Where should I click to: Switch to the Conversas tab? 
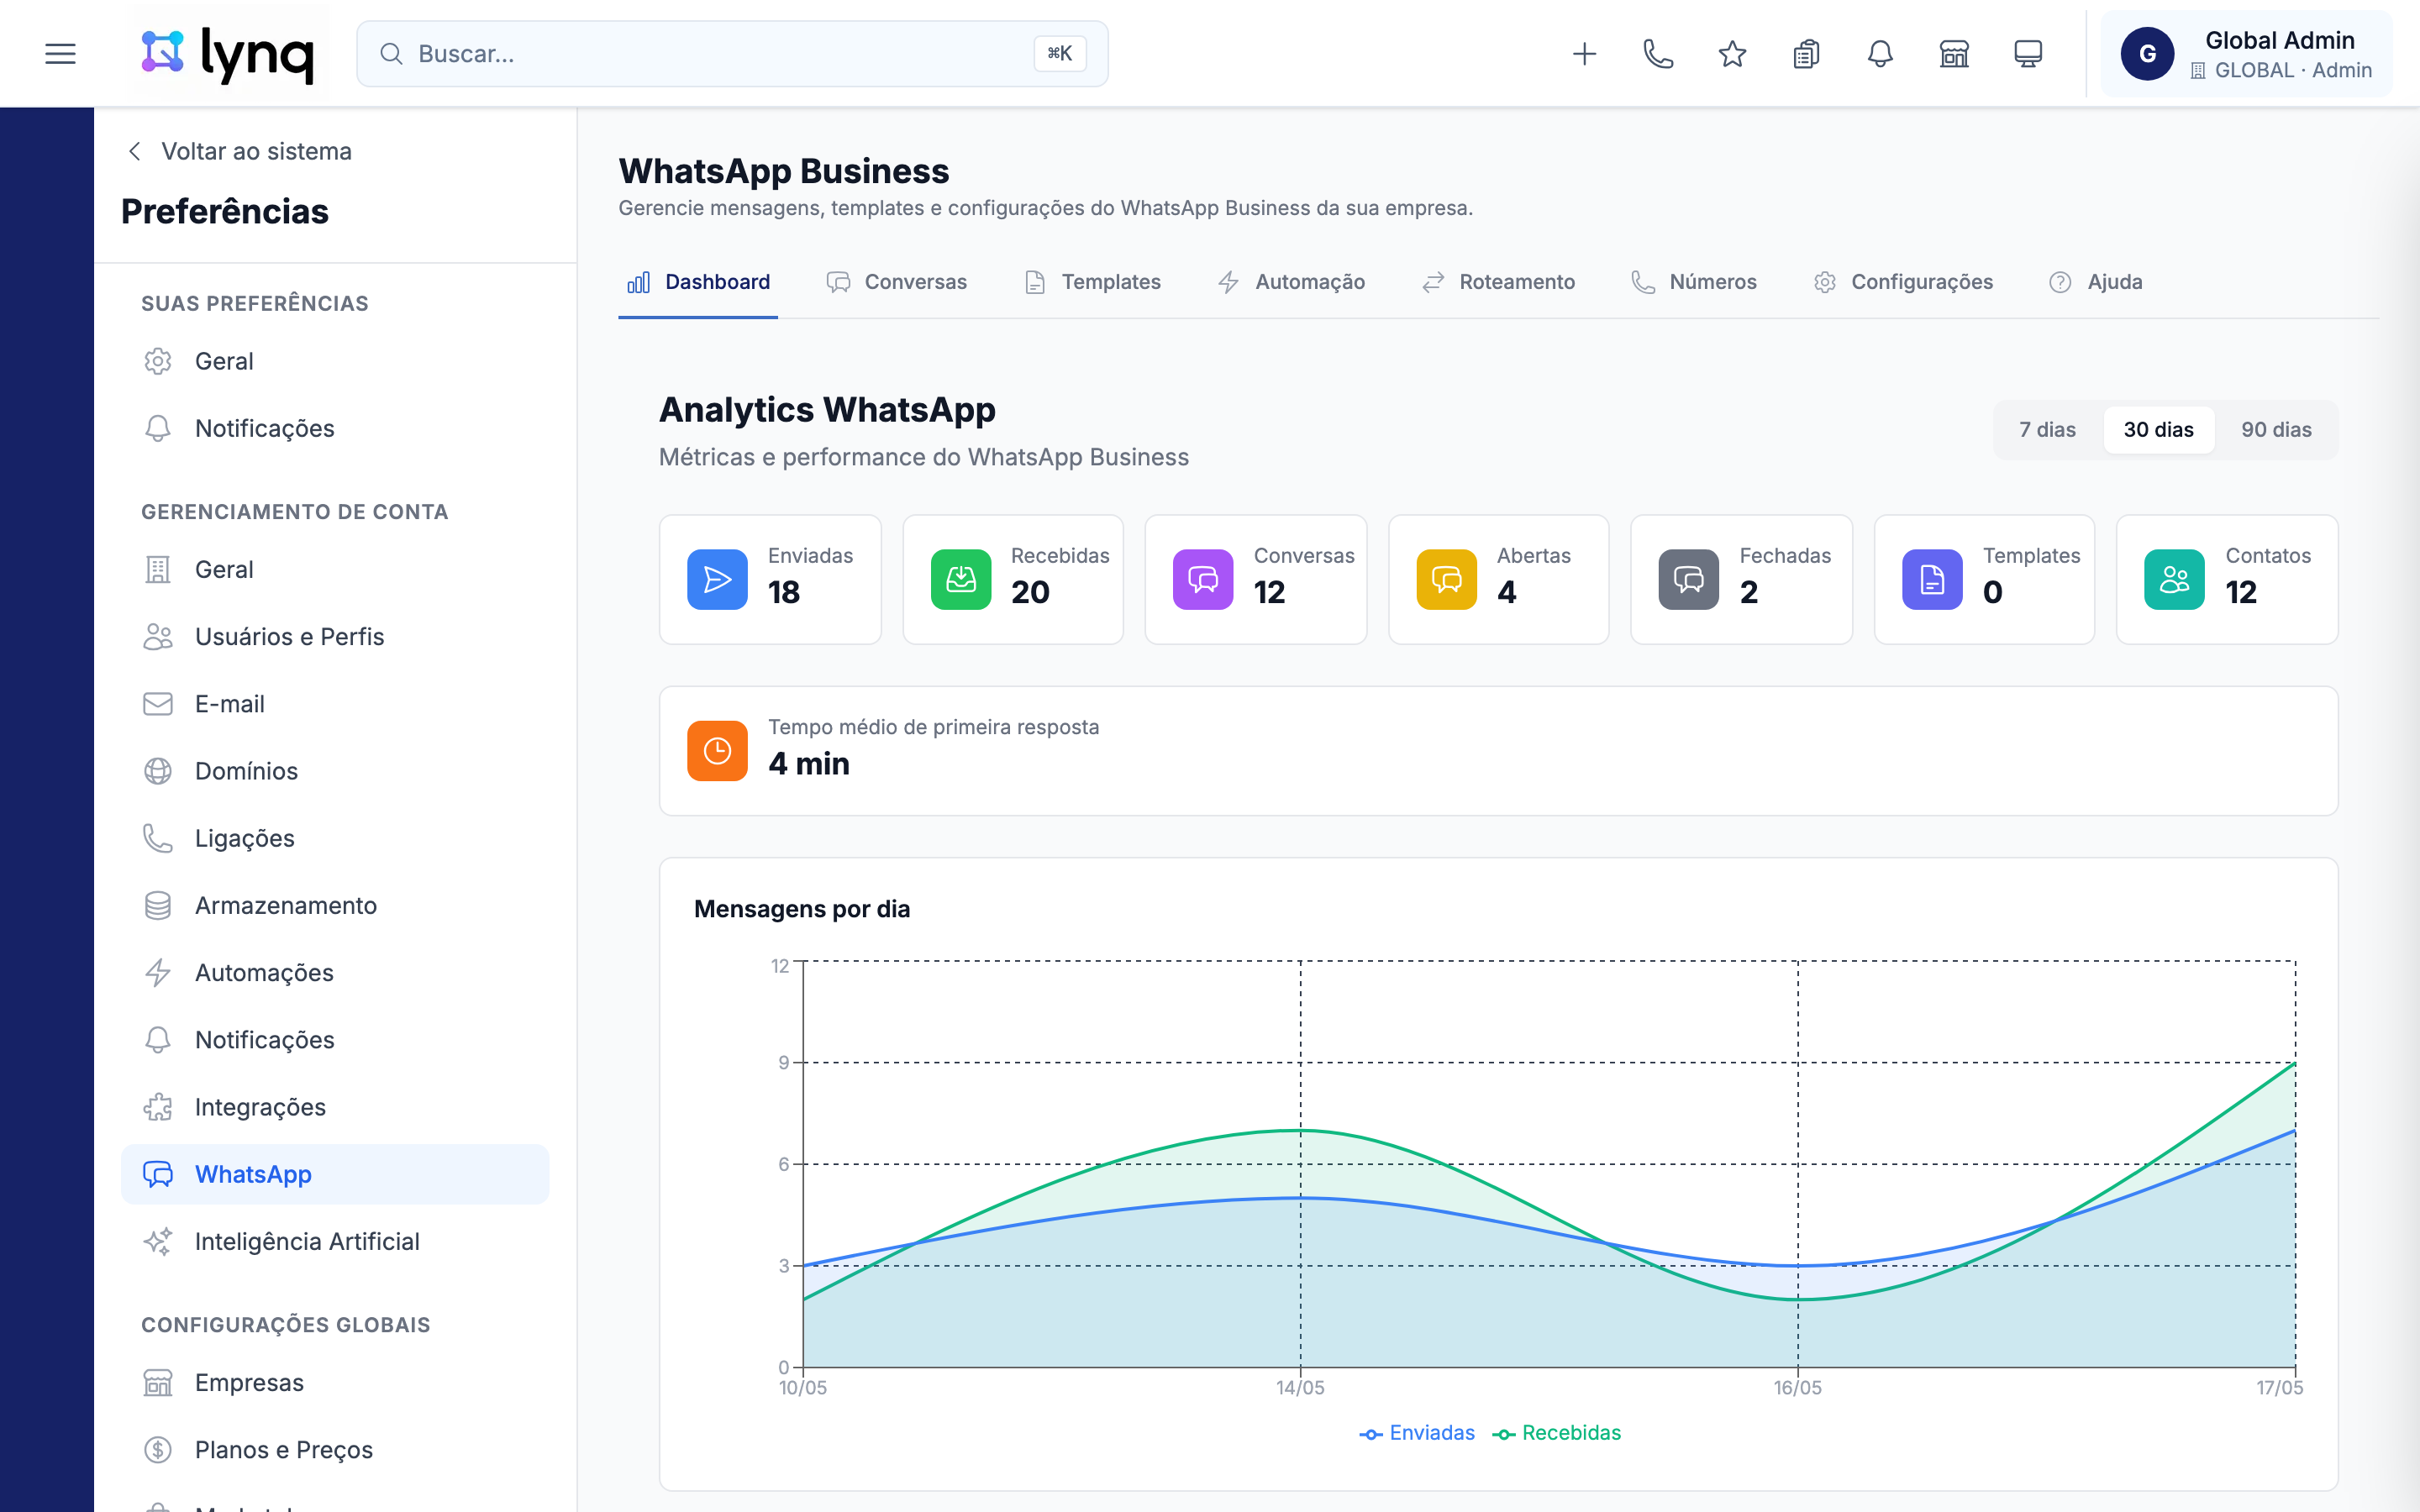click(896, 282)
